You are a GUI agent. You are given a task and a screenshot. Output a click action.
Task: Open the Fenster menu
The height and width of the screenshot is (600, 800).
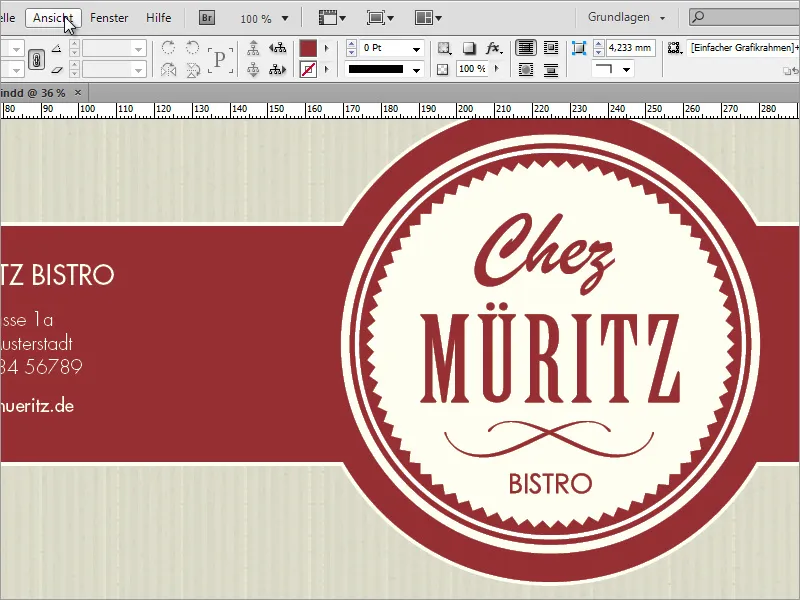[x=109, y=18]
